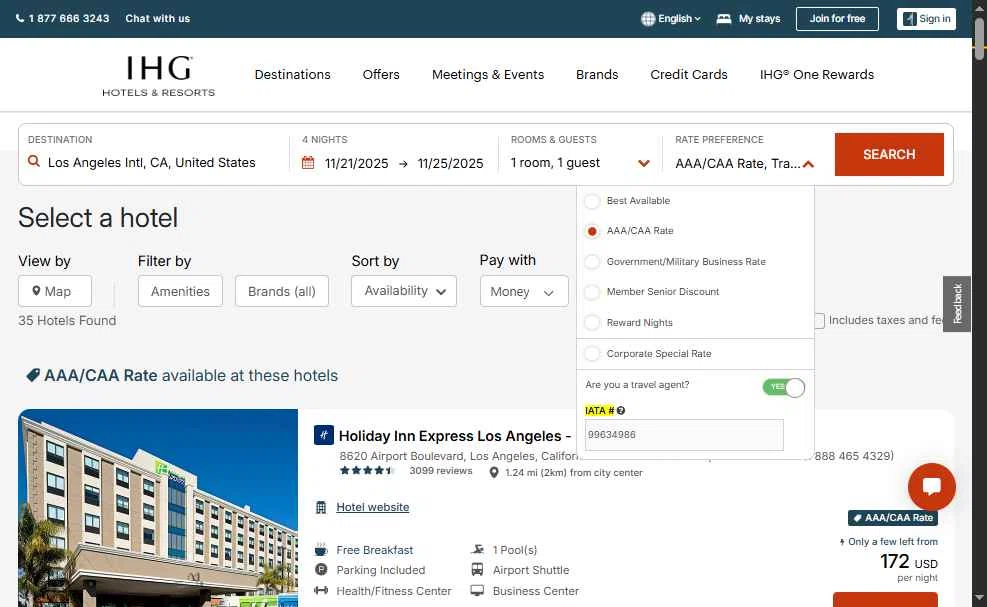This screenshot has width=987, height=607.
Task: Click the arrow between the stay dates
Action: click(x=403, y=164)
